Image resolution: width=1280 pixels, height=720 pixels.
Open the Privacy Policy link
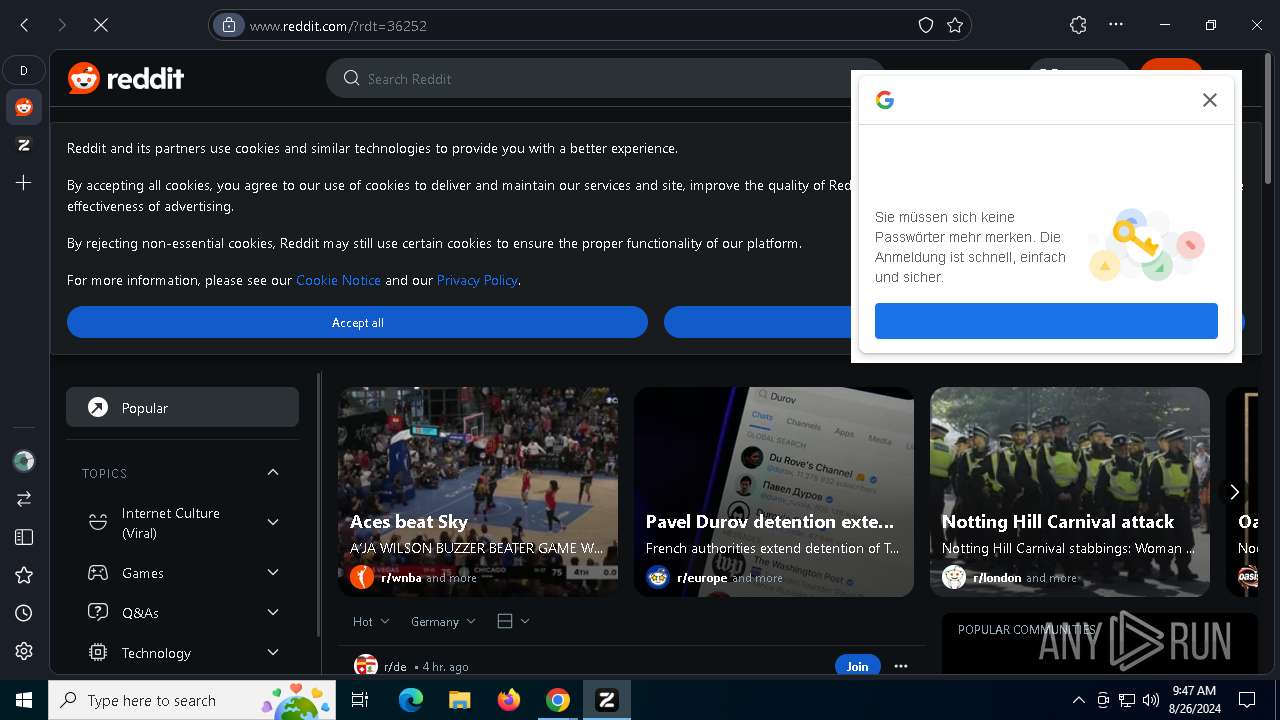pos(477,280)
